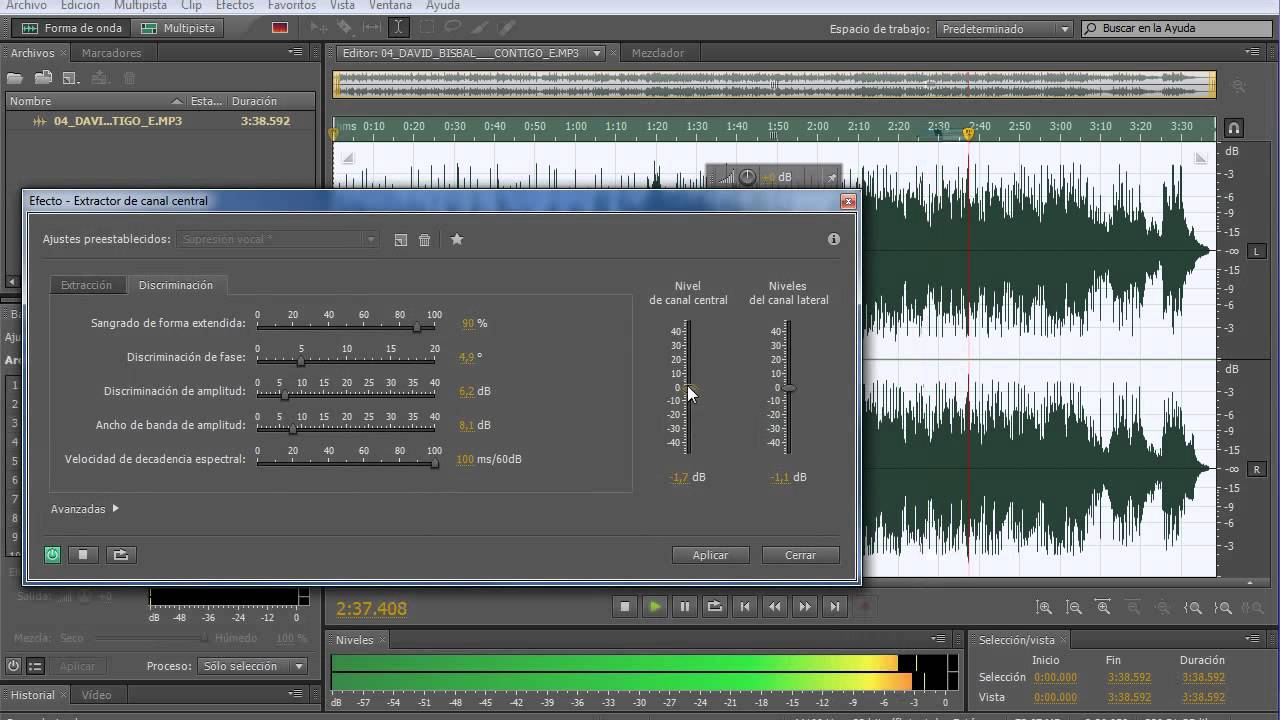
Task: Adjust Sangrado de forma extendida slider
Action: [x=416, y=327]
